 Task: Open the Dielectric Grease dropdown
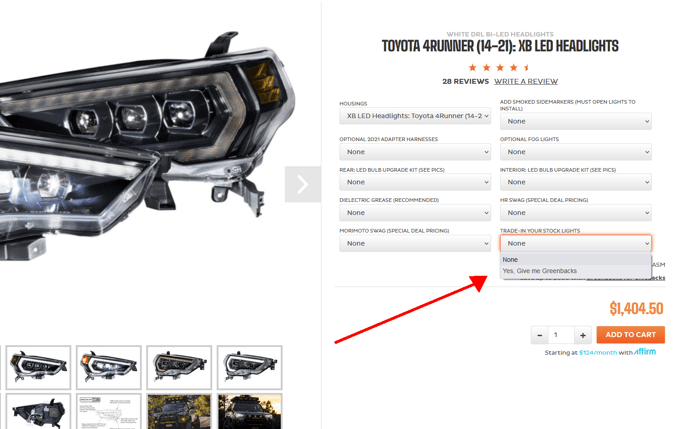(415, 213)
